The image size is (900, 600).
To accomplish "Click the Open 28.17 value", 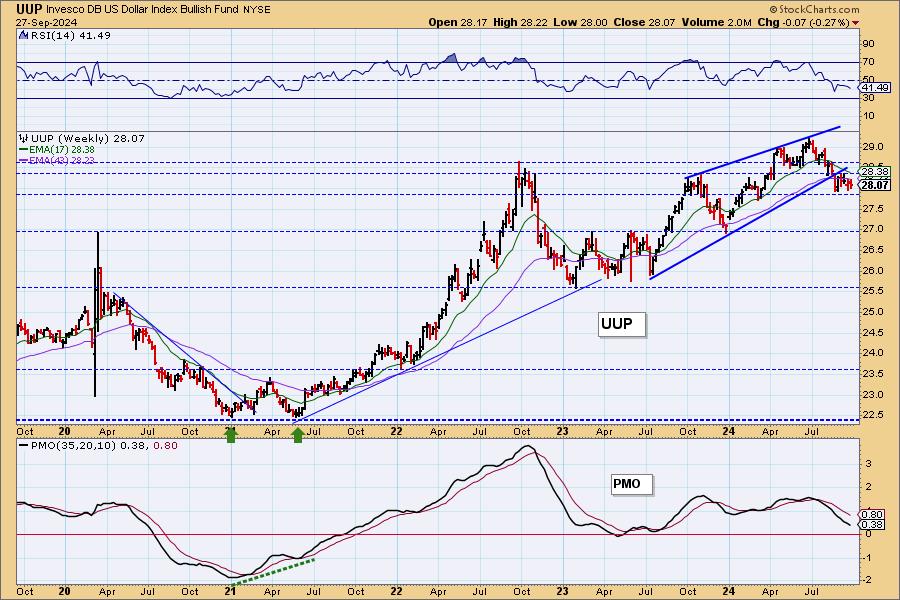I will point(457,22).
